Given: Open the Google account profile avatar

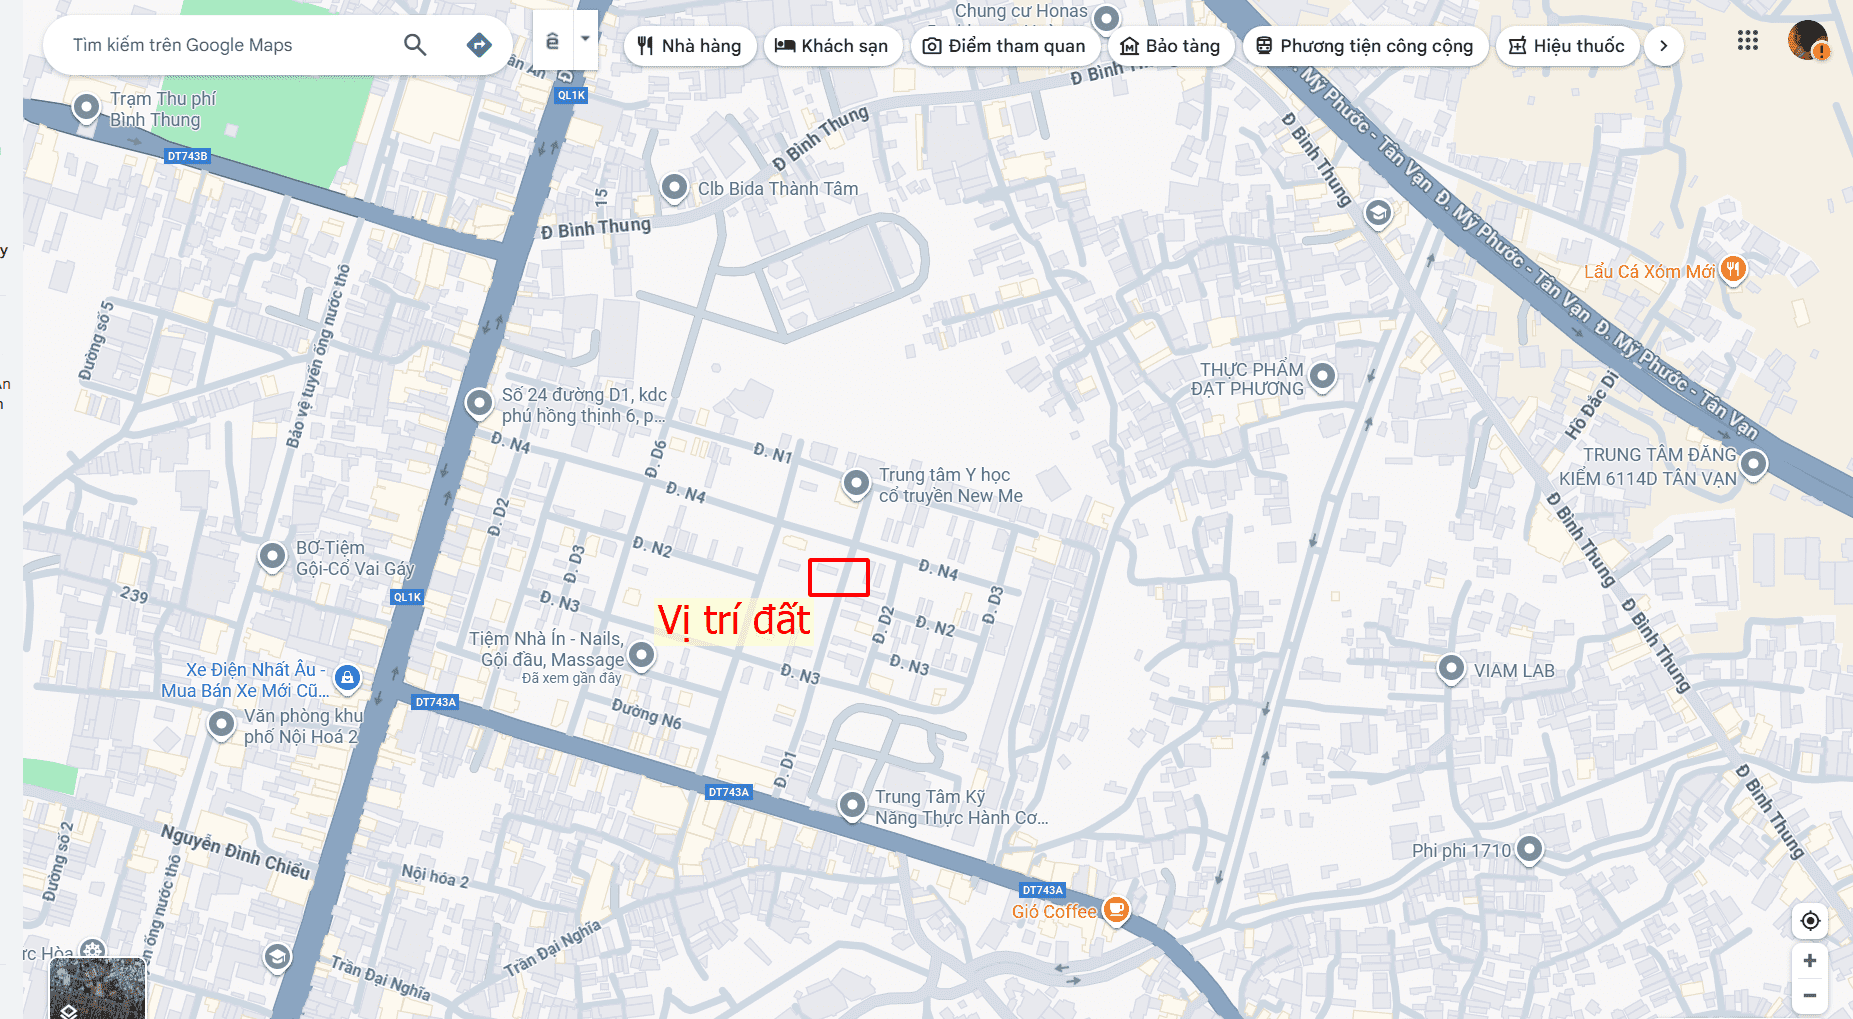Looking at the screenshot, I should point(1808,41).
